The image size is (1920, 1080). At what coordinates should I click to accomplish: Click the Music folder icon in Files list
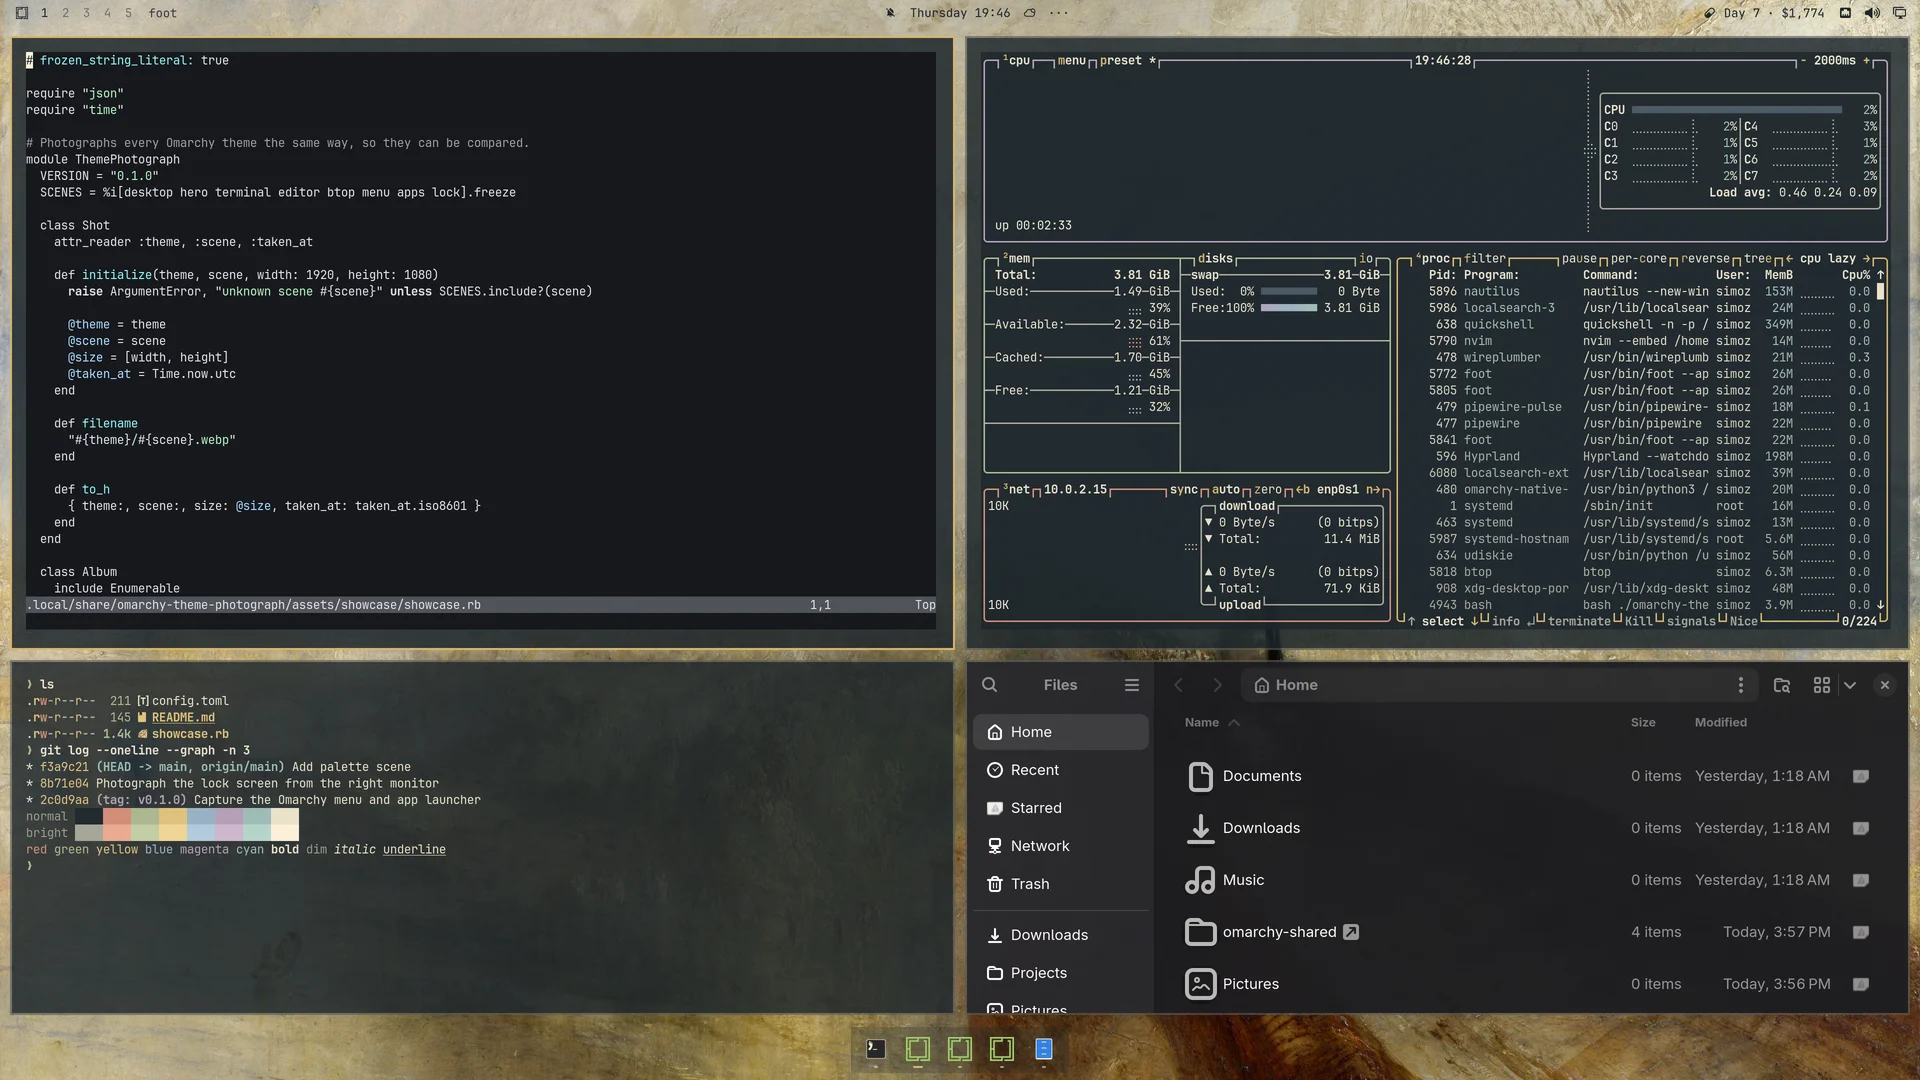[x=1200, y=880]
